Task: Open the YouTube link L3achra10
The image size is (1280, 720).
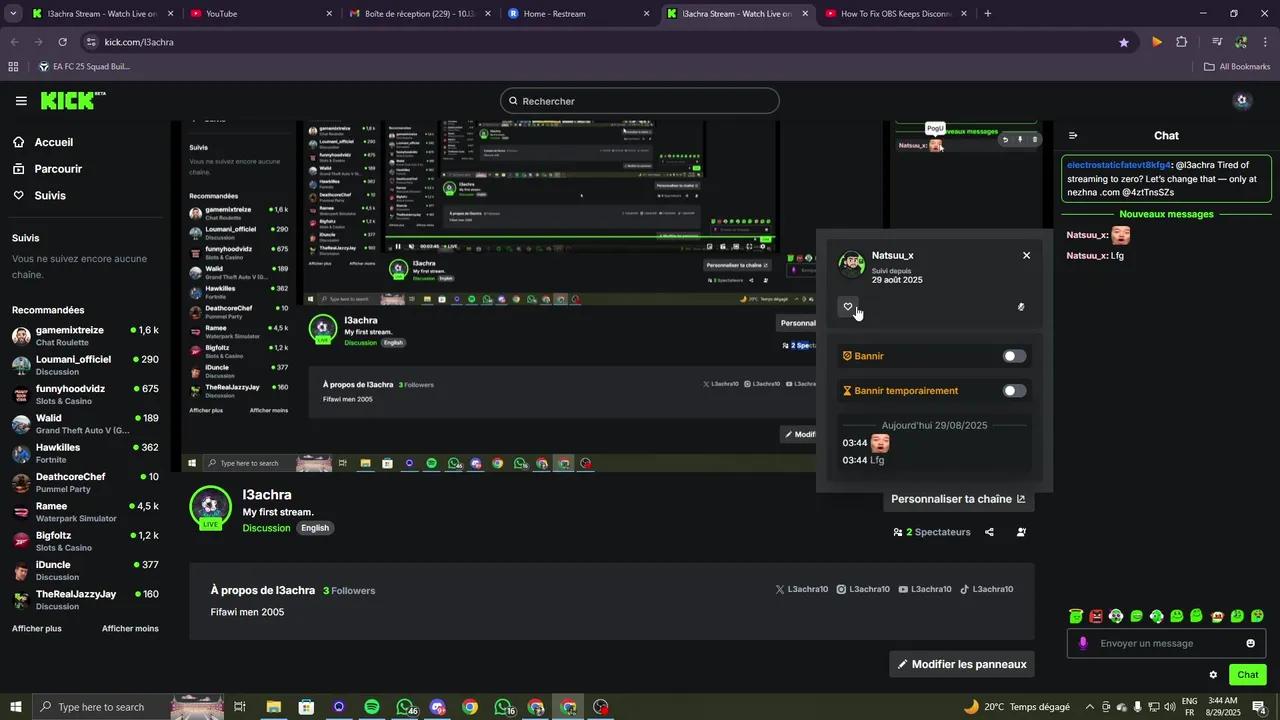Action: (925, 589)
